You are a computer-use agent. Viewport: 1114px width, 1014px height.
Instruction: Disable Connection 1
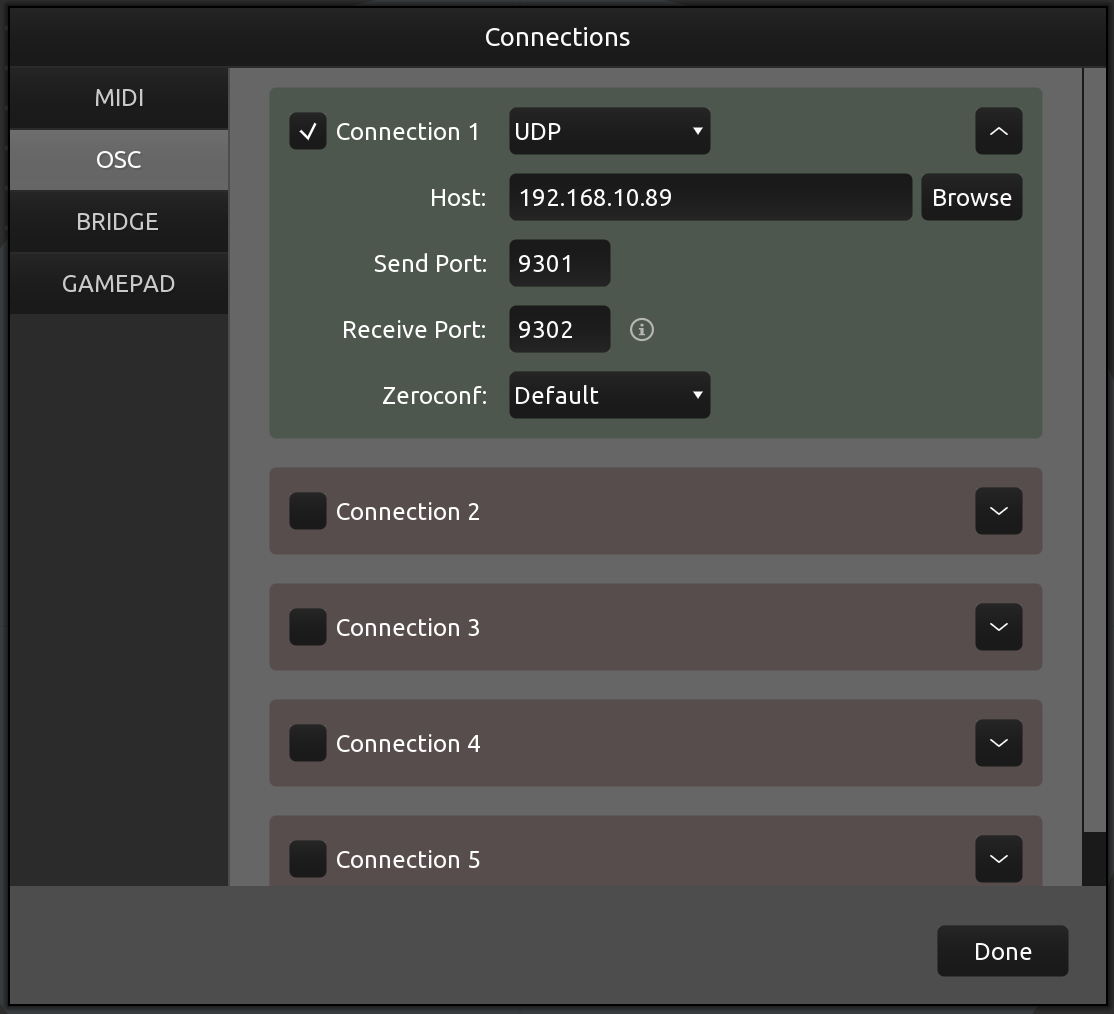coord(307,131)
